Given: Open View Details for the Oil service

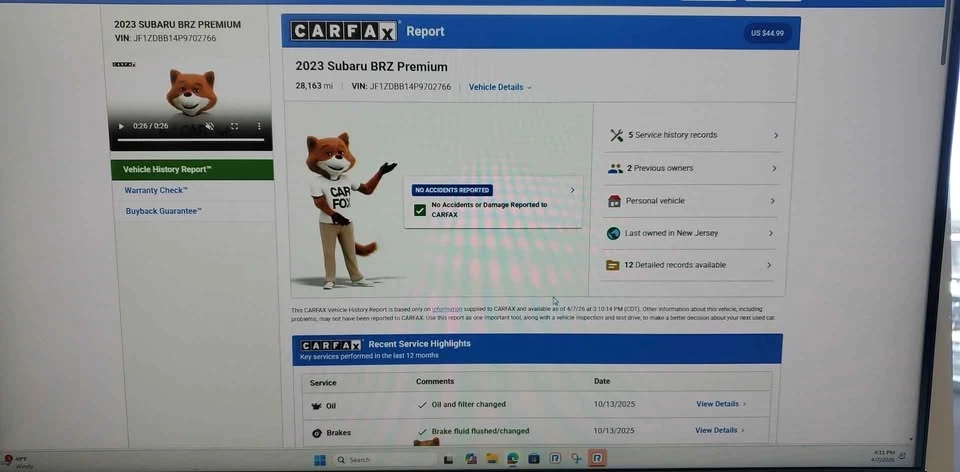Looking at the screenshot, I should click(721, 404).
